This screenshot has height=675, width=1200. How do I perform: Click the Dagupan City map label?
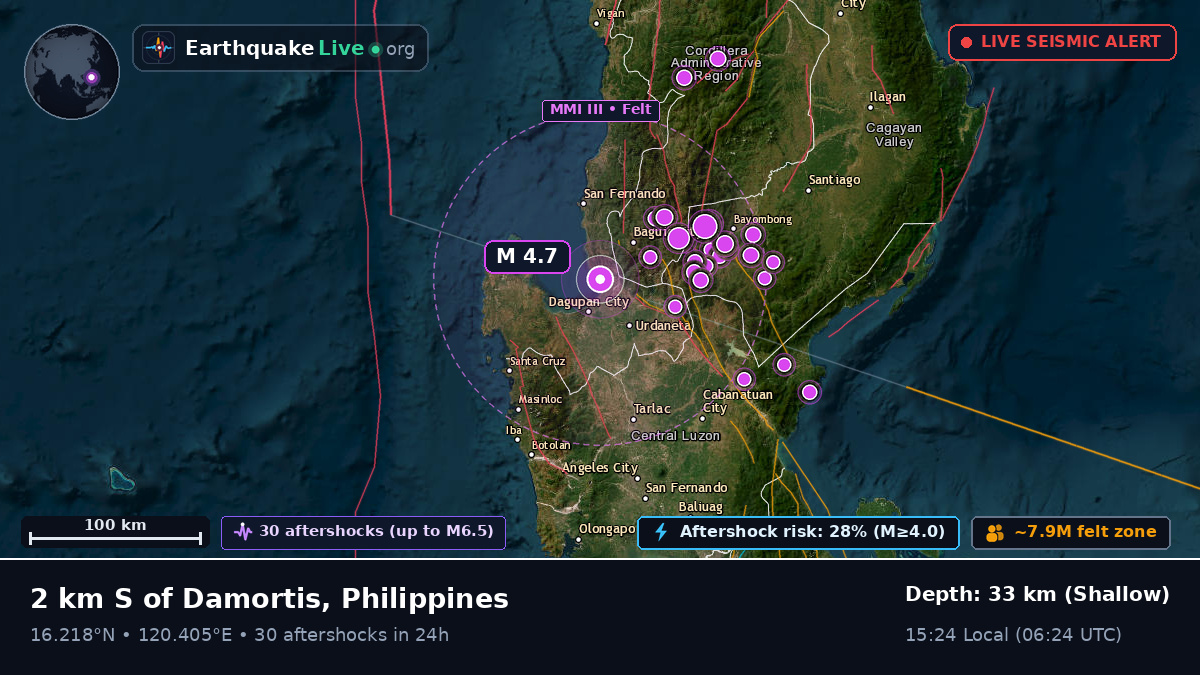pos(589,302)
